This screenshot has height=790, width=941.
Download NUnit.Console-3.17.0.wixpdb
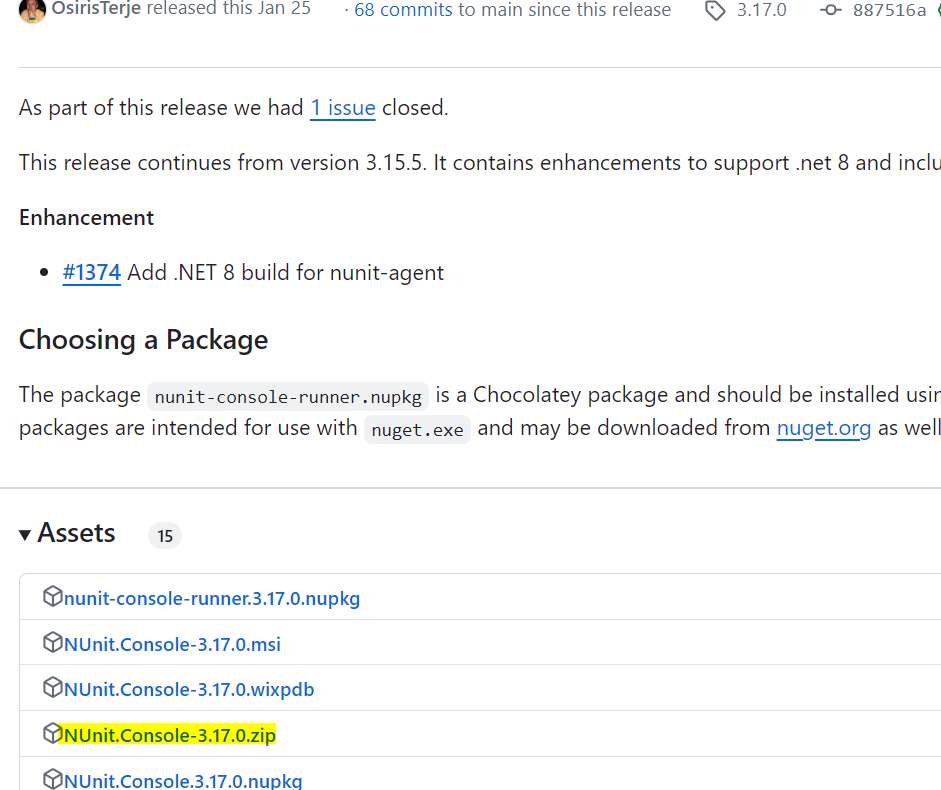point(189,689)
